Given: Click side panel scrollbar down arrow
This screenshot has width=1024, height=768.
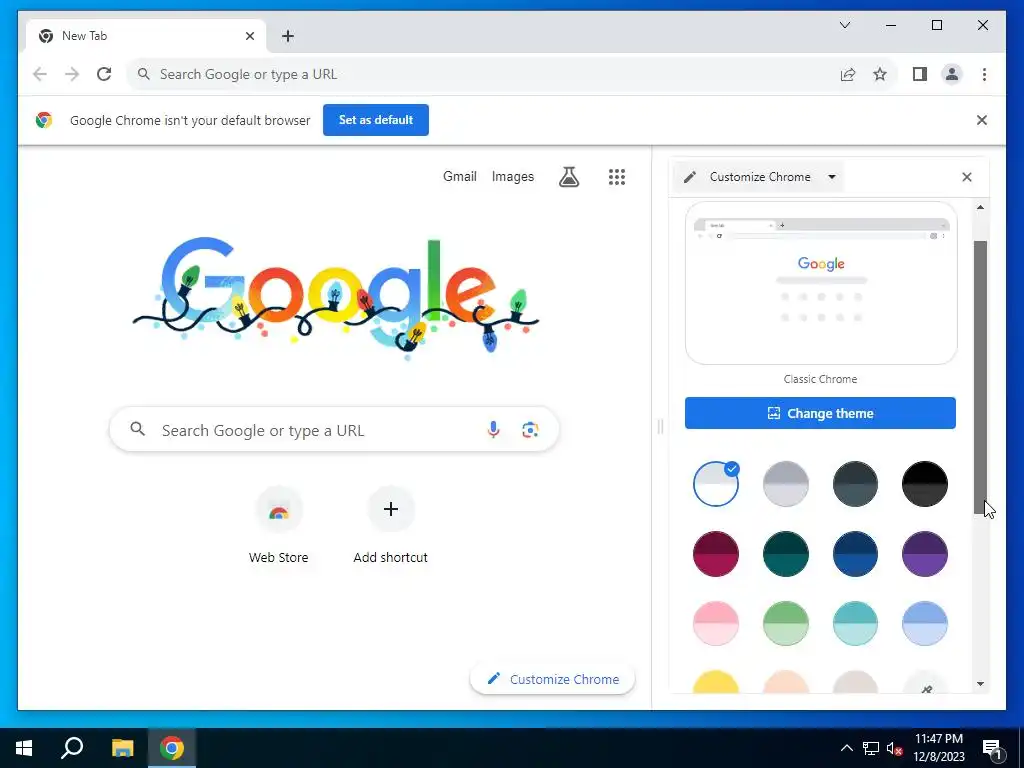Looking at the screenshot, I should click(x=980, y=684).
